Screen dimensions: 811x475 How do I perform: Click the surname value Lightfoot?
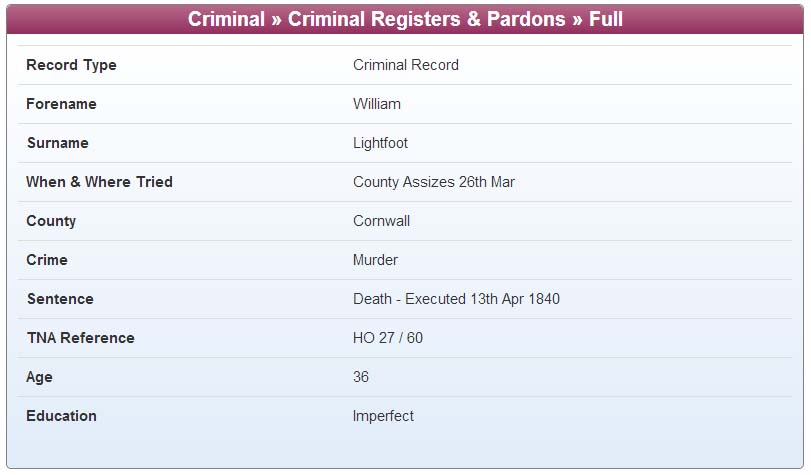380,143
